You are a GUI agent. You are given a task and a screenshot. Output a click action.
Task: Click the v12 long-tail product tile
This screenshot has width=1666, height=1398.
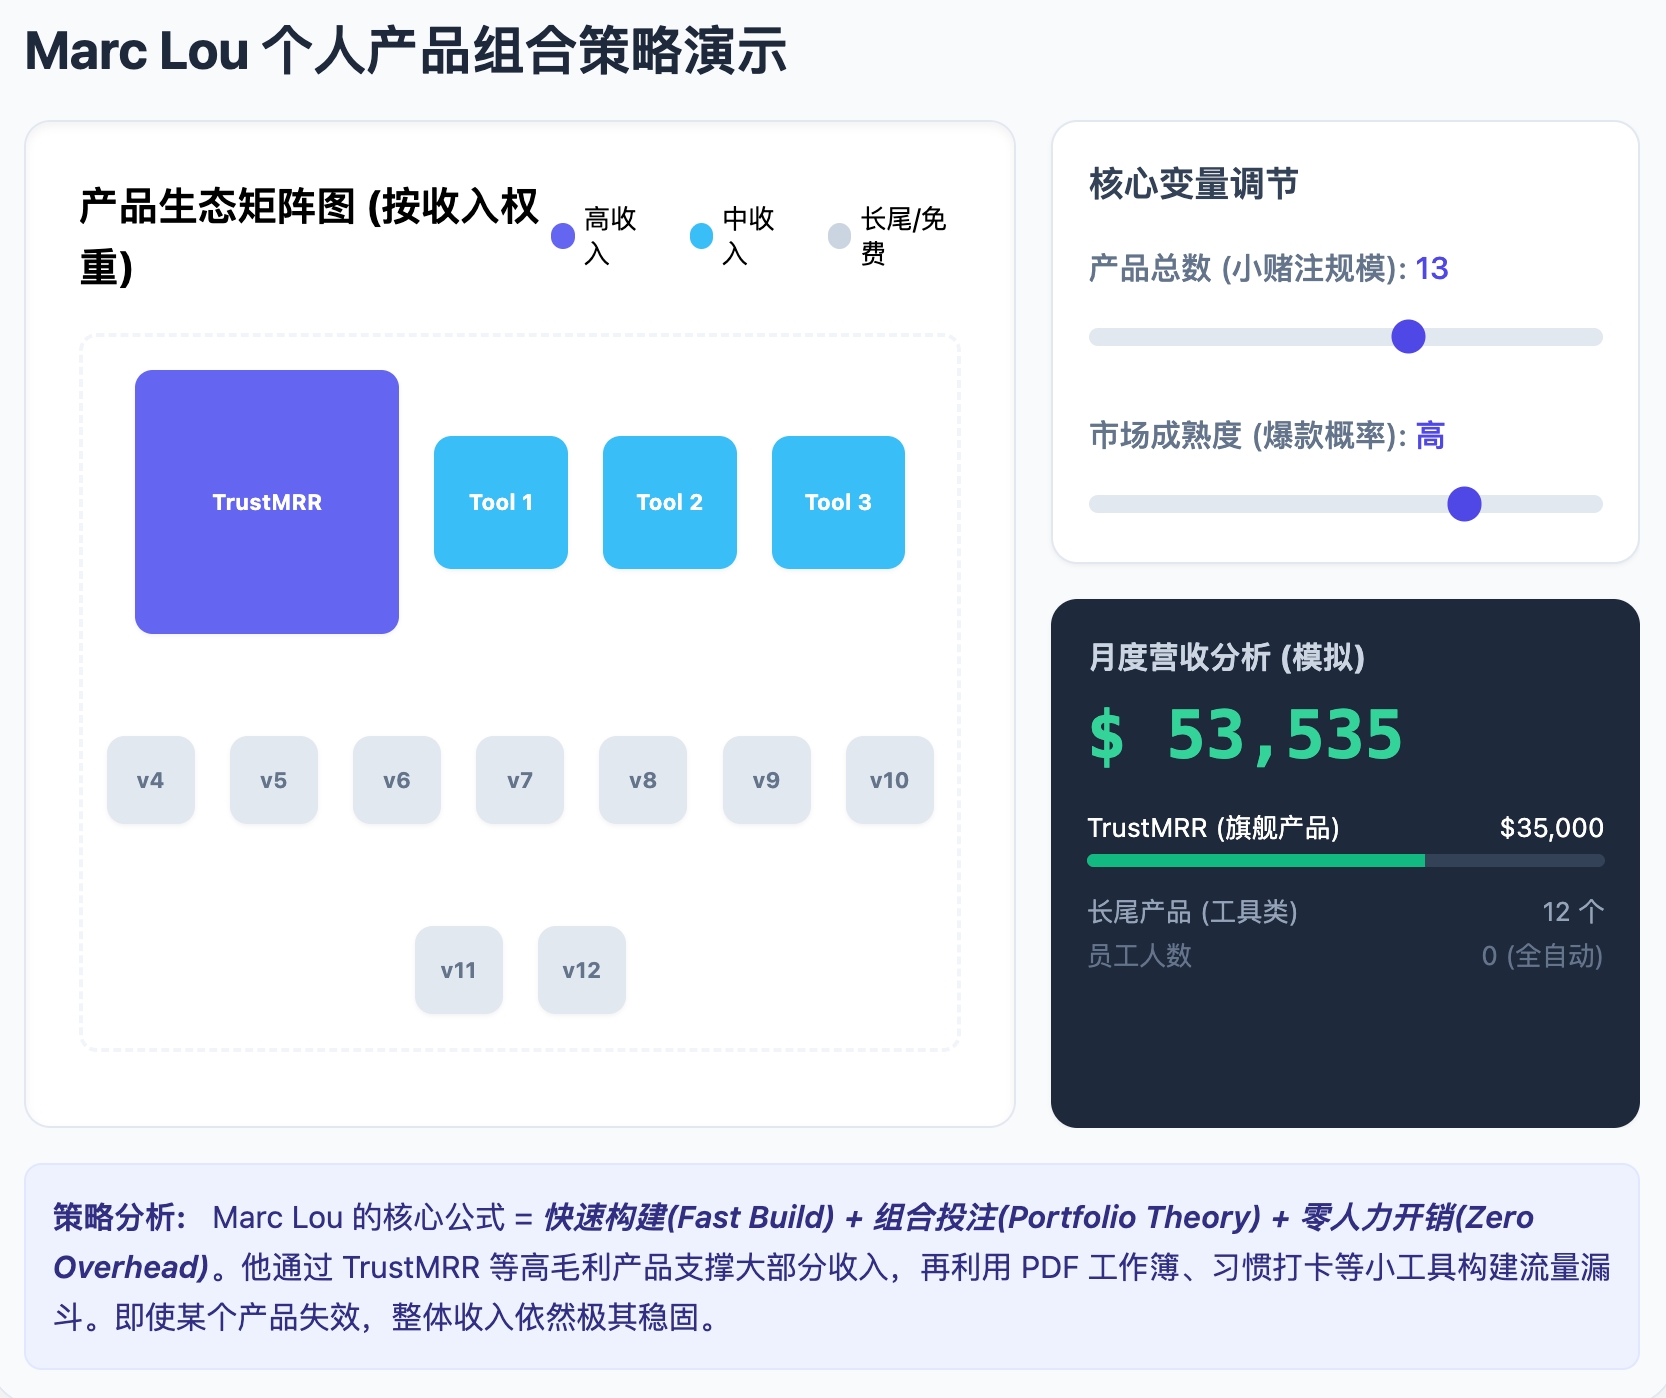point(582,970)
